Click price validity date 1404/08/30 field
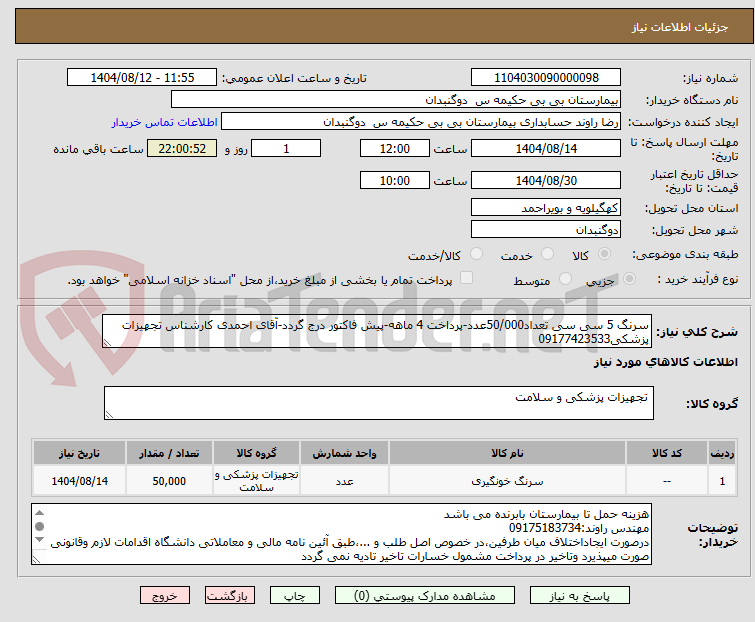 (546, 181)
